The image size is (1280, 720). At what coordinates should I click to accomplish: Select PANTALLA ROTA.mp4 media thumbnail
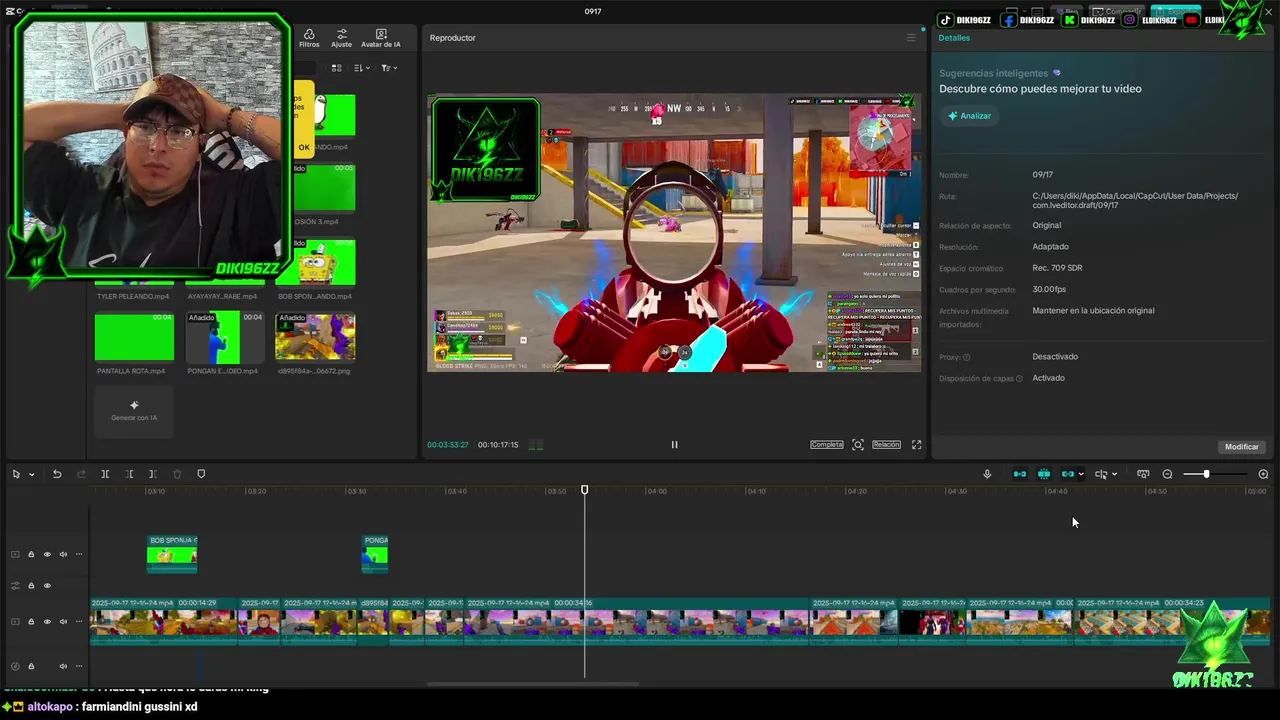pyautogui.click(x=134, y=337)
